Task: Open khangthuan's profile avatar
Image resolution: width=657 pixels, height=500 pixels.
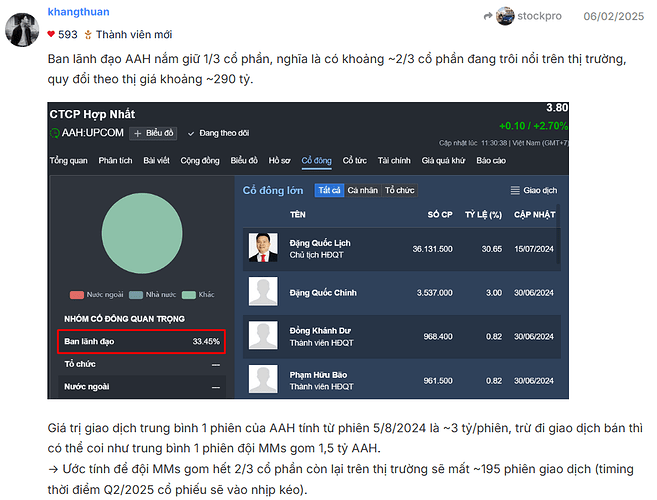Action: (x=22, y=30)
